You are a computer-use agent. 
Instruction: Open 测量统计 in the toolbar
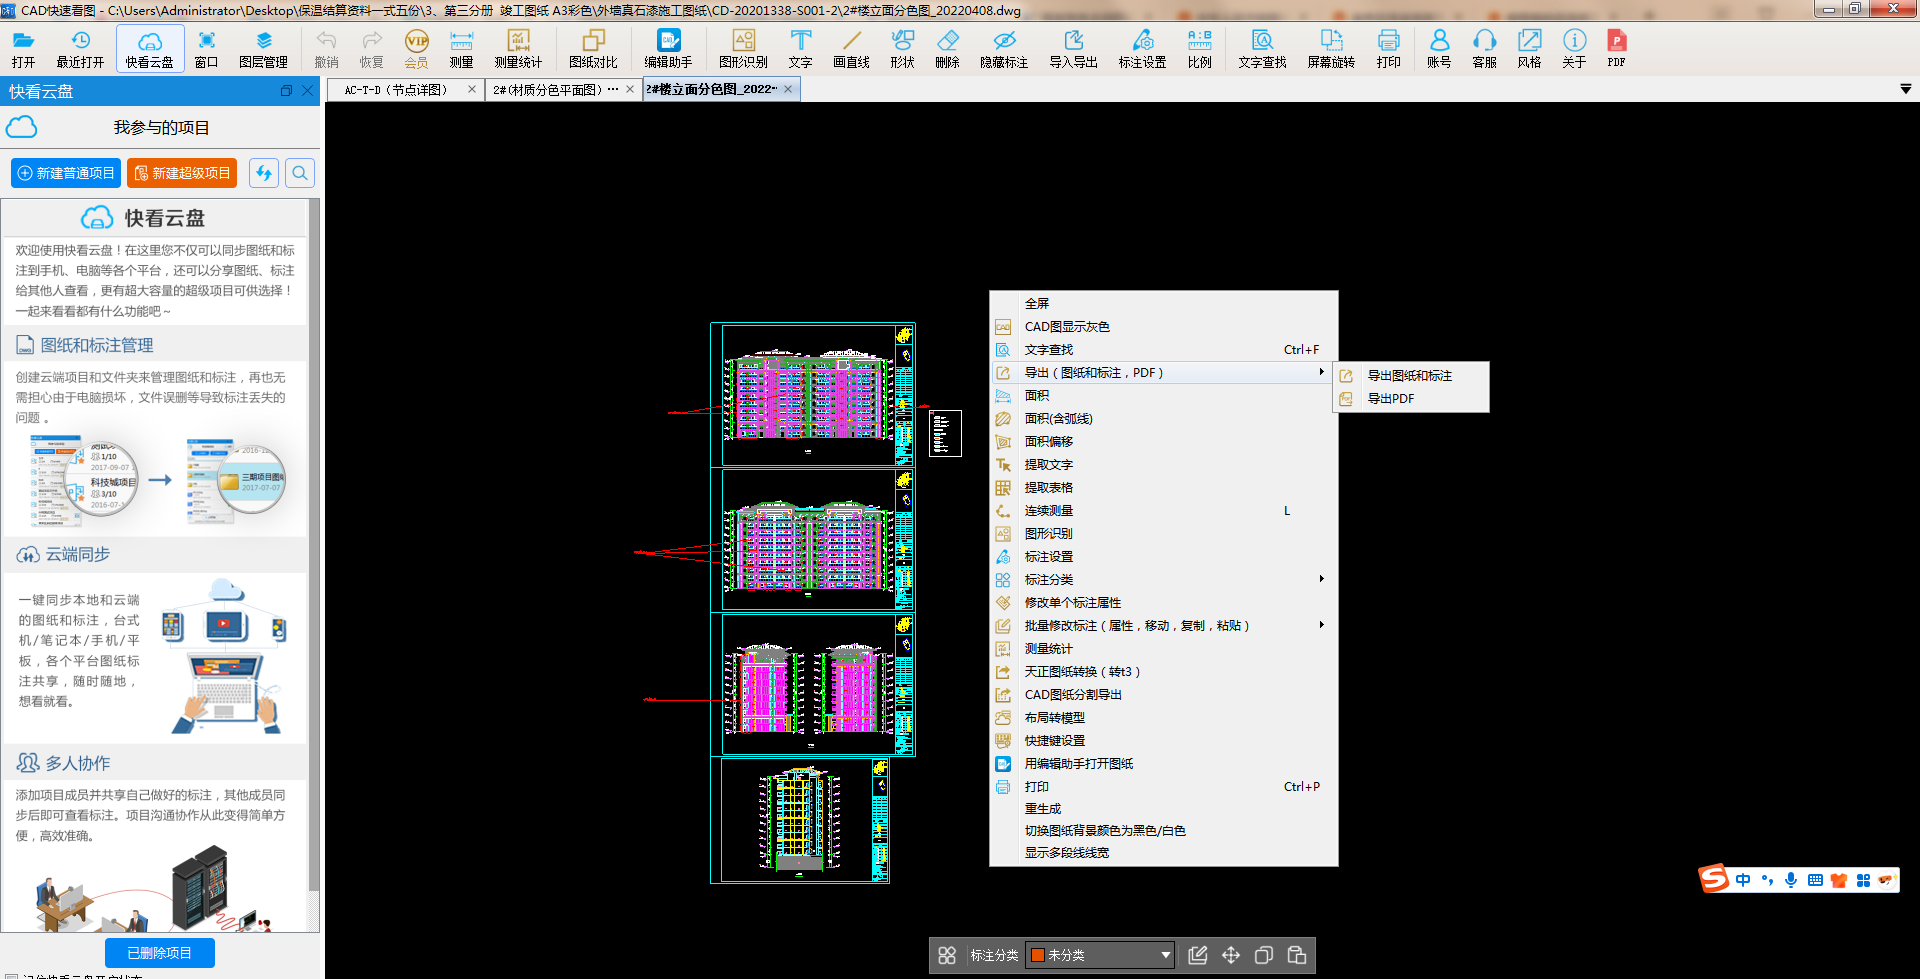518,48
